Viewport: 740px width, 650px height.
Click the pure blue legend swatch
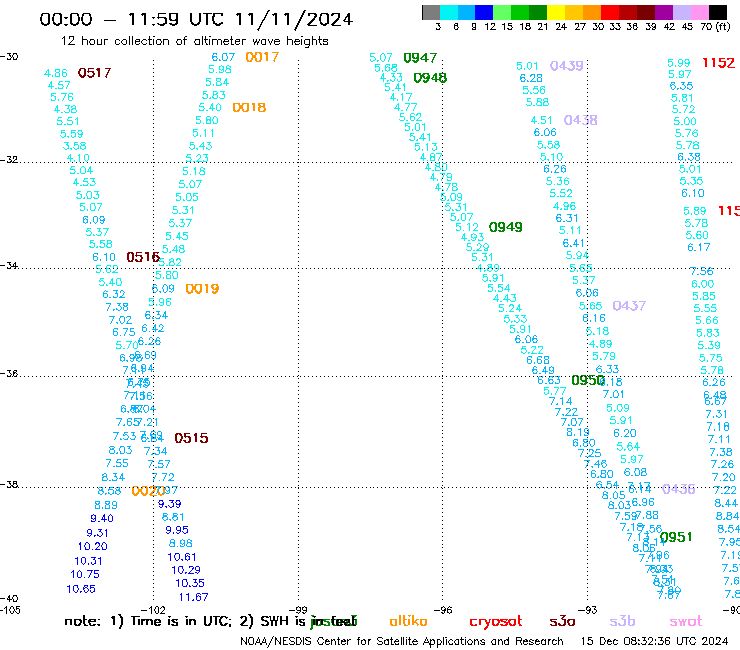(x=484, y=12)
